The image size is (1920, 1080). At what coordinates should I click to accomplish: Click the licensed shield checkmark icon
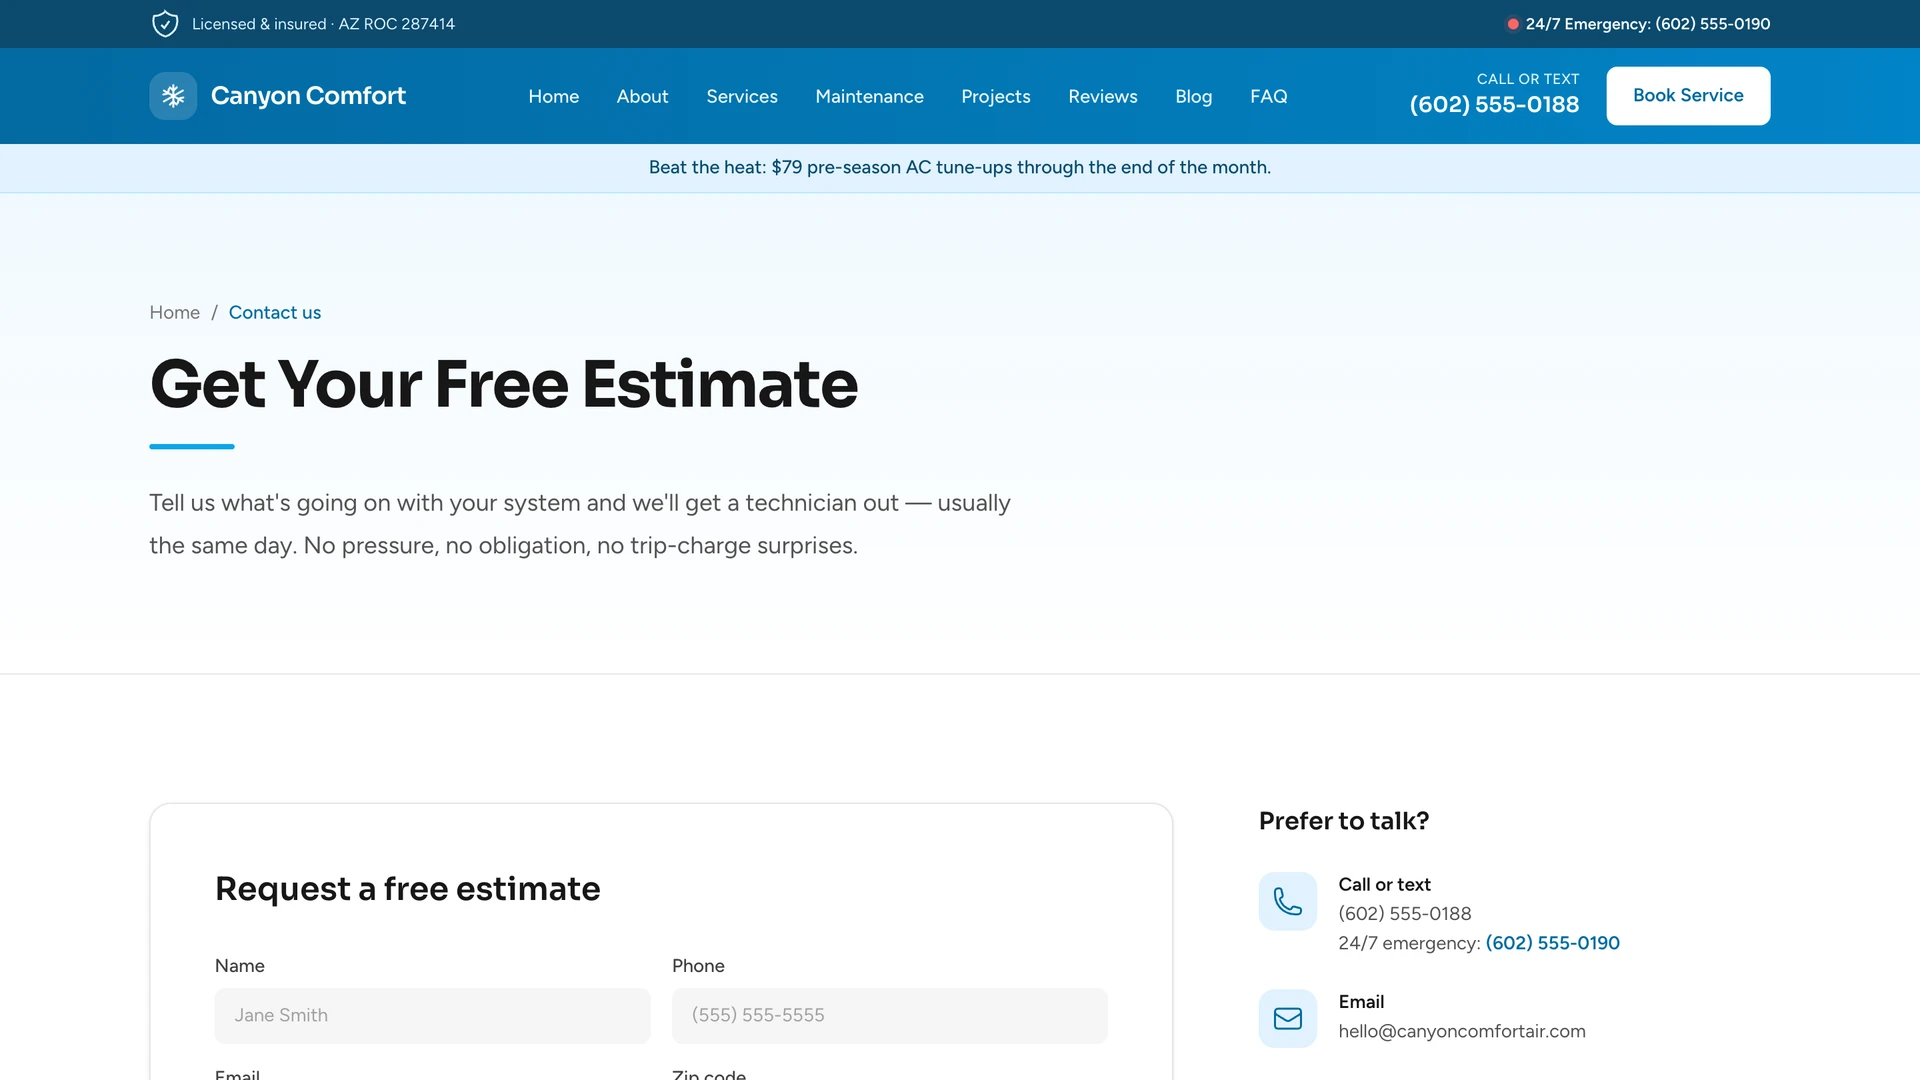165,24
